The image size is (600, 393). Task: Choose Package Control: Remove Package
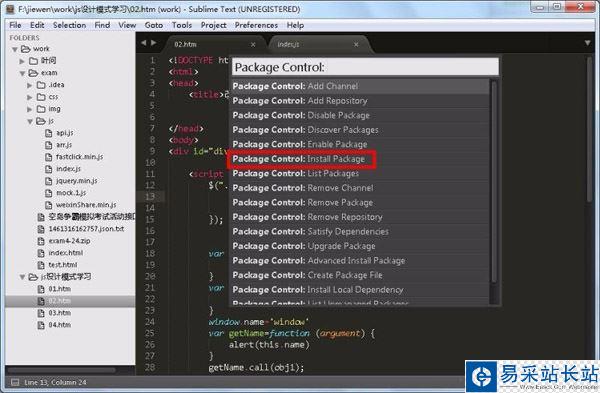point(360,202)
